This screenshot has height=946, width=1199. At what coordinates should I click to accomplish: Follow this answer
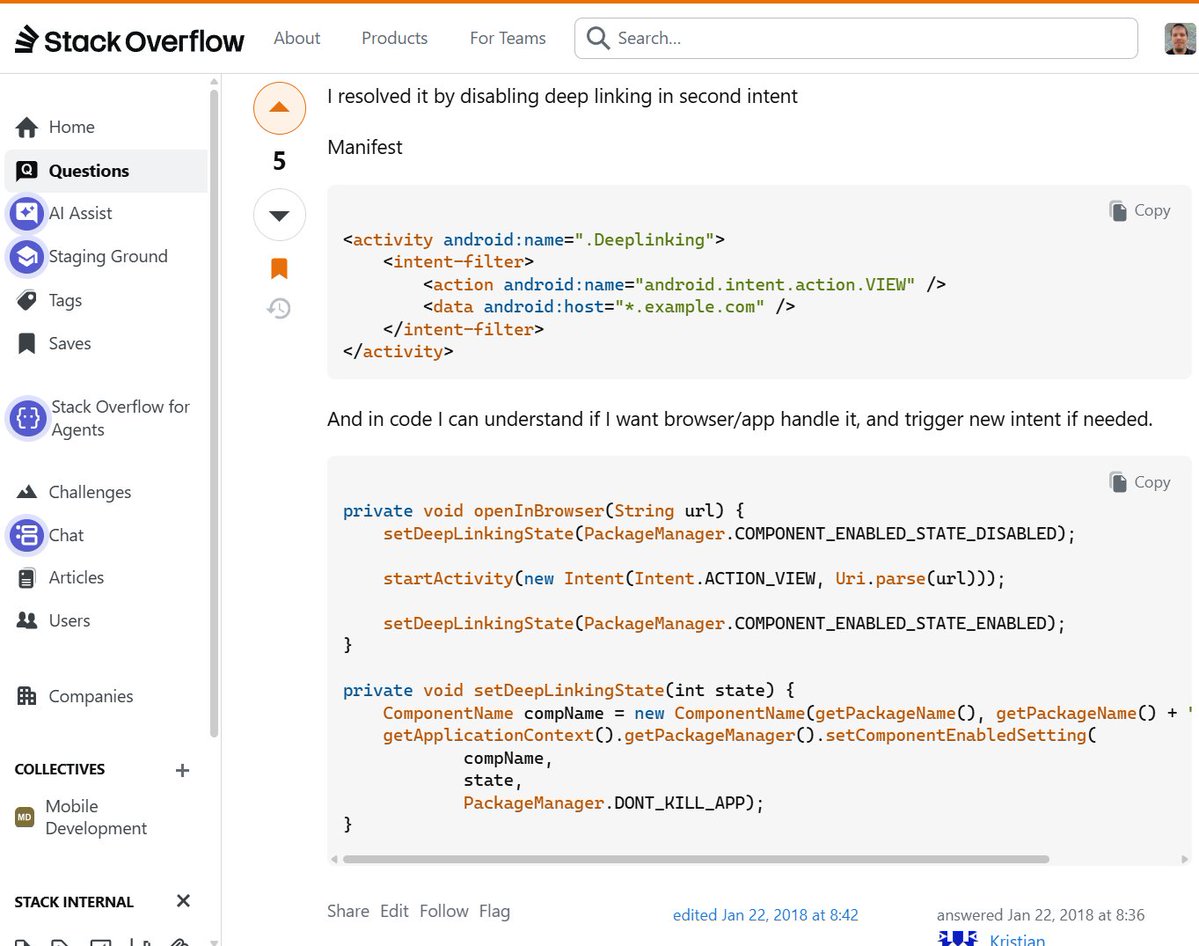pyautogui.click(x=444, y=911)
